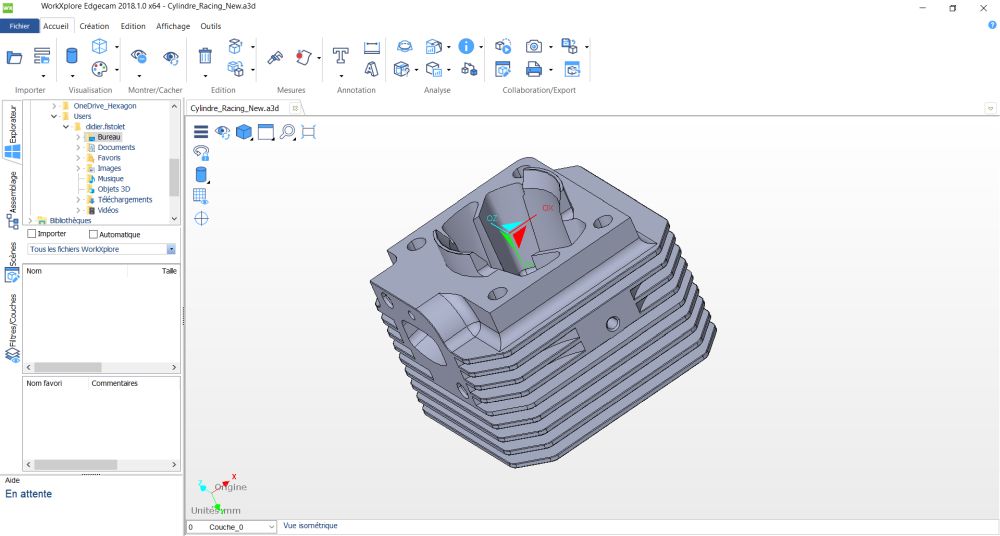Click the hamburger menu icon in viewport
Screen dimensions: 1000x536
click(201, 132)
